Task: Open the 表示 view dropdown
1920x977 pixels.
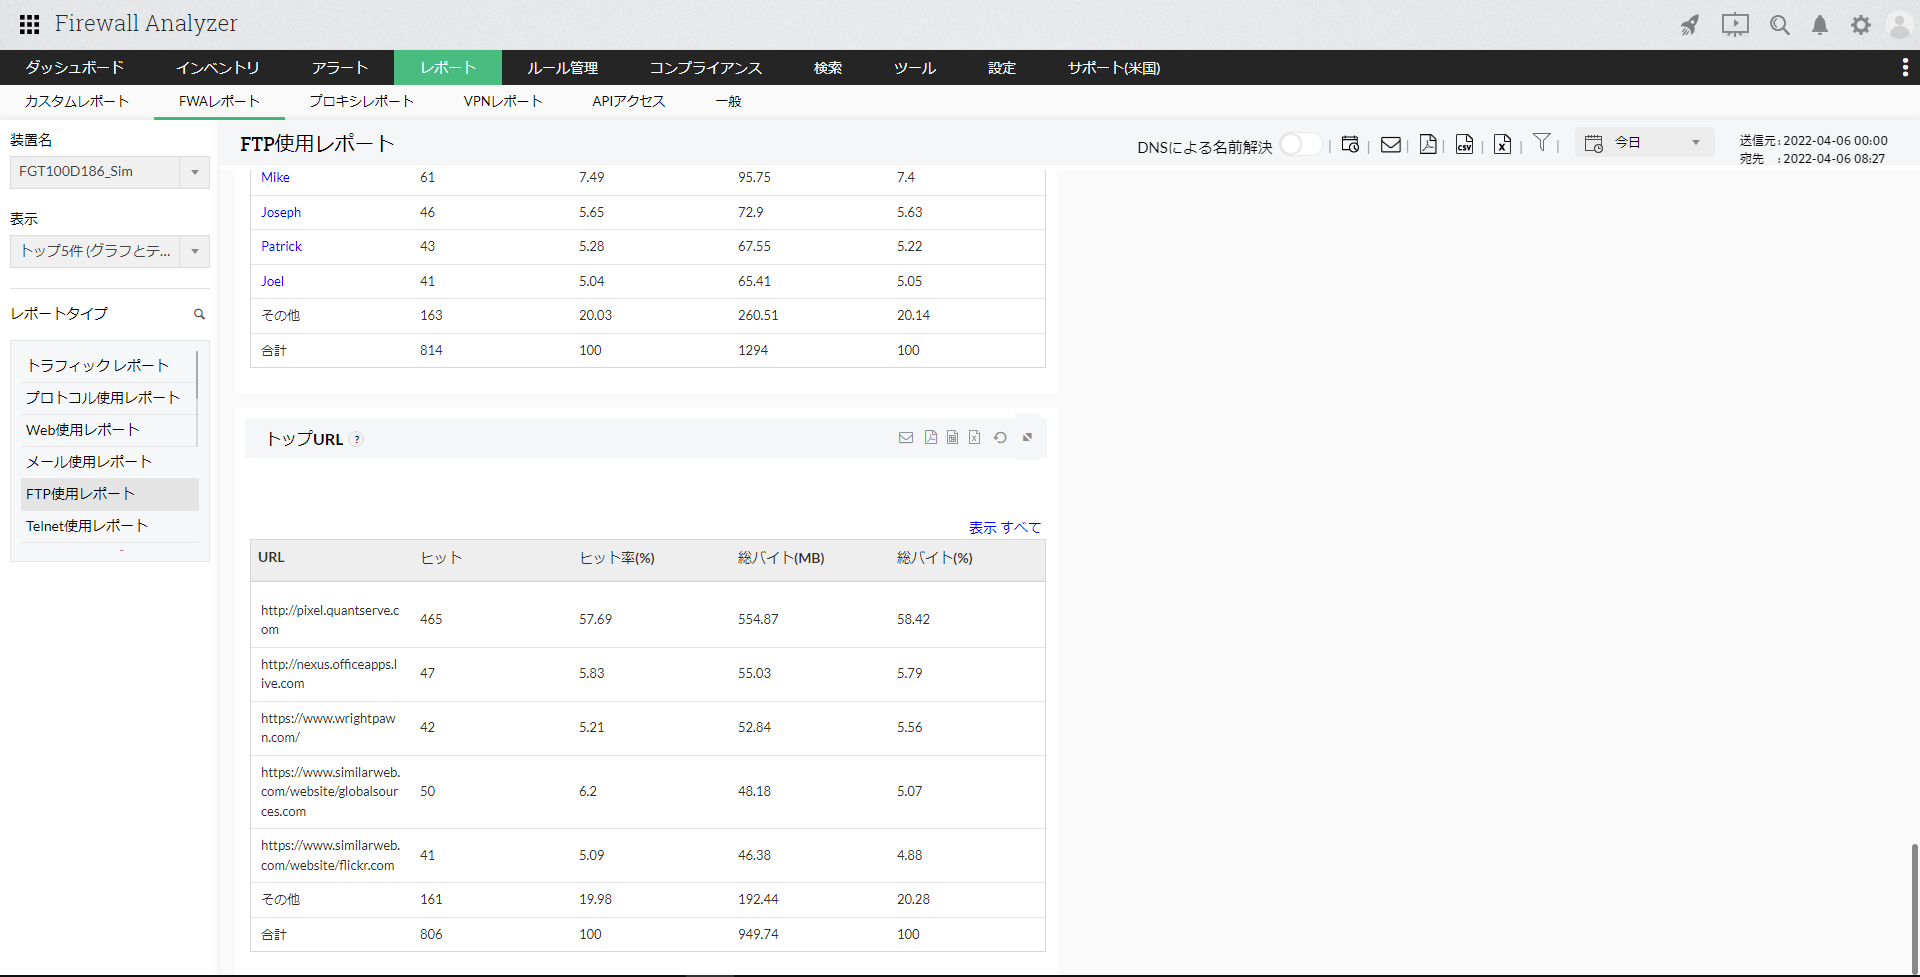Action: (x=110, y=251)
